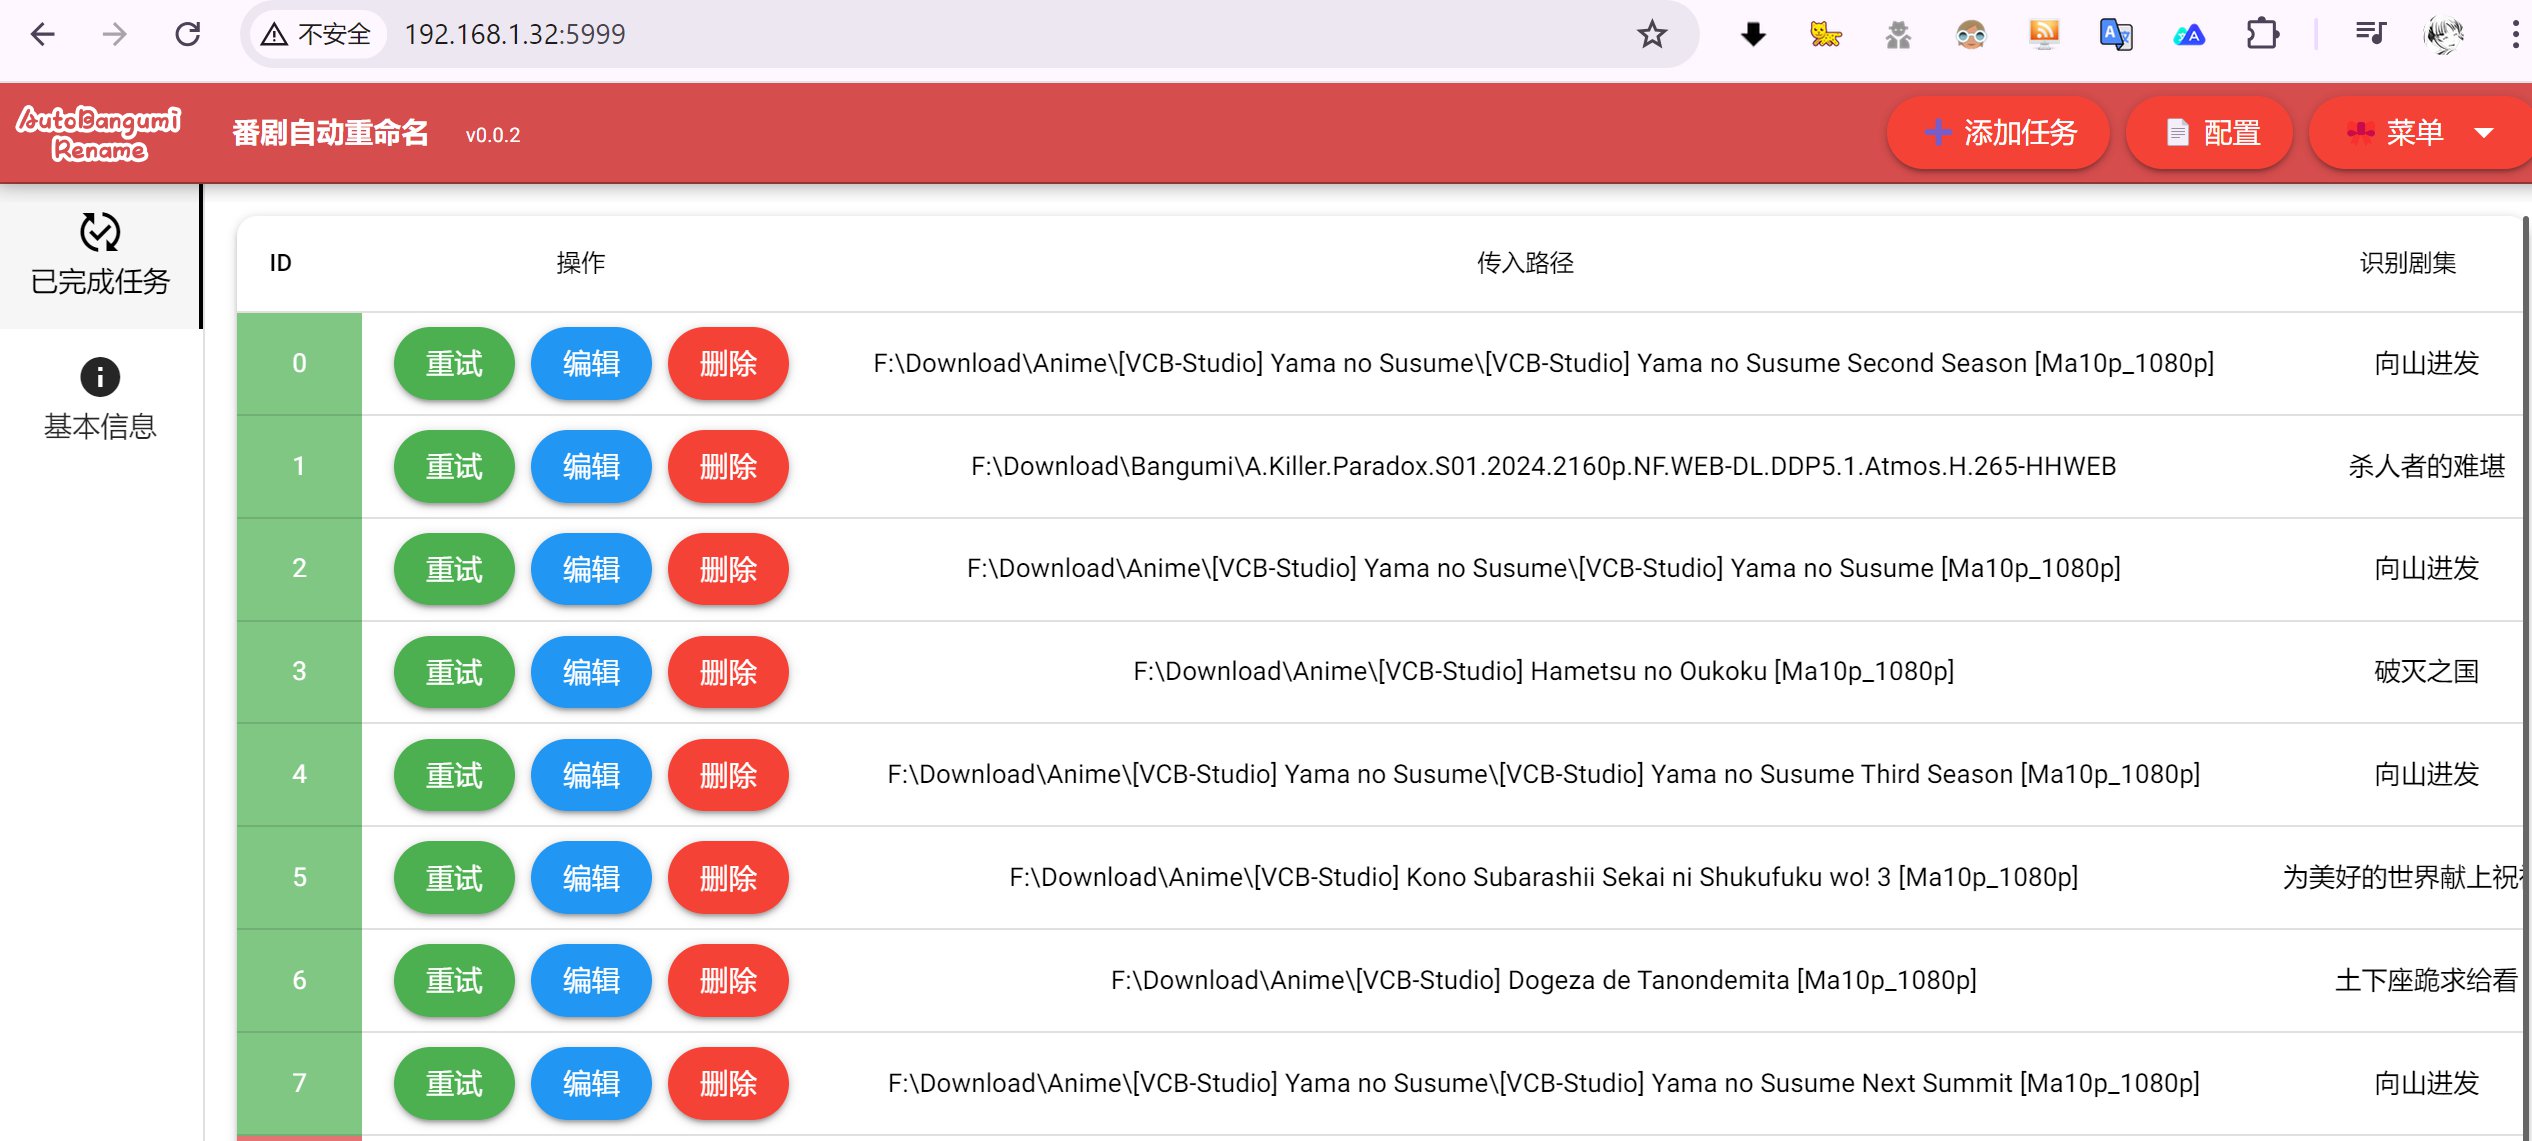Click the AutoBangumi Rename logo
The image size is (2532, 1141).
pos(98,133)
